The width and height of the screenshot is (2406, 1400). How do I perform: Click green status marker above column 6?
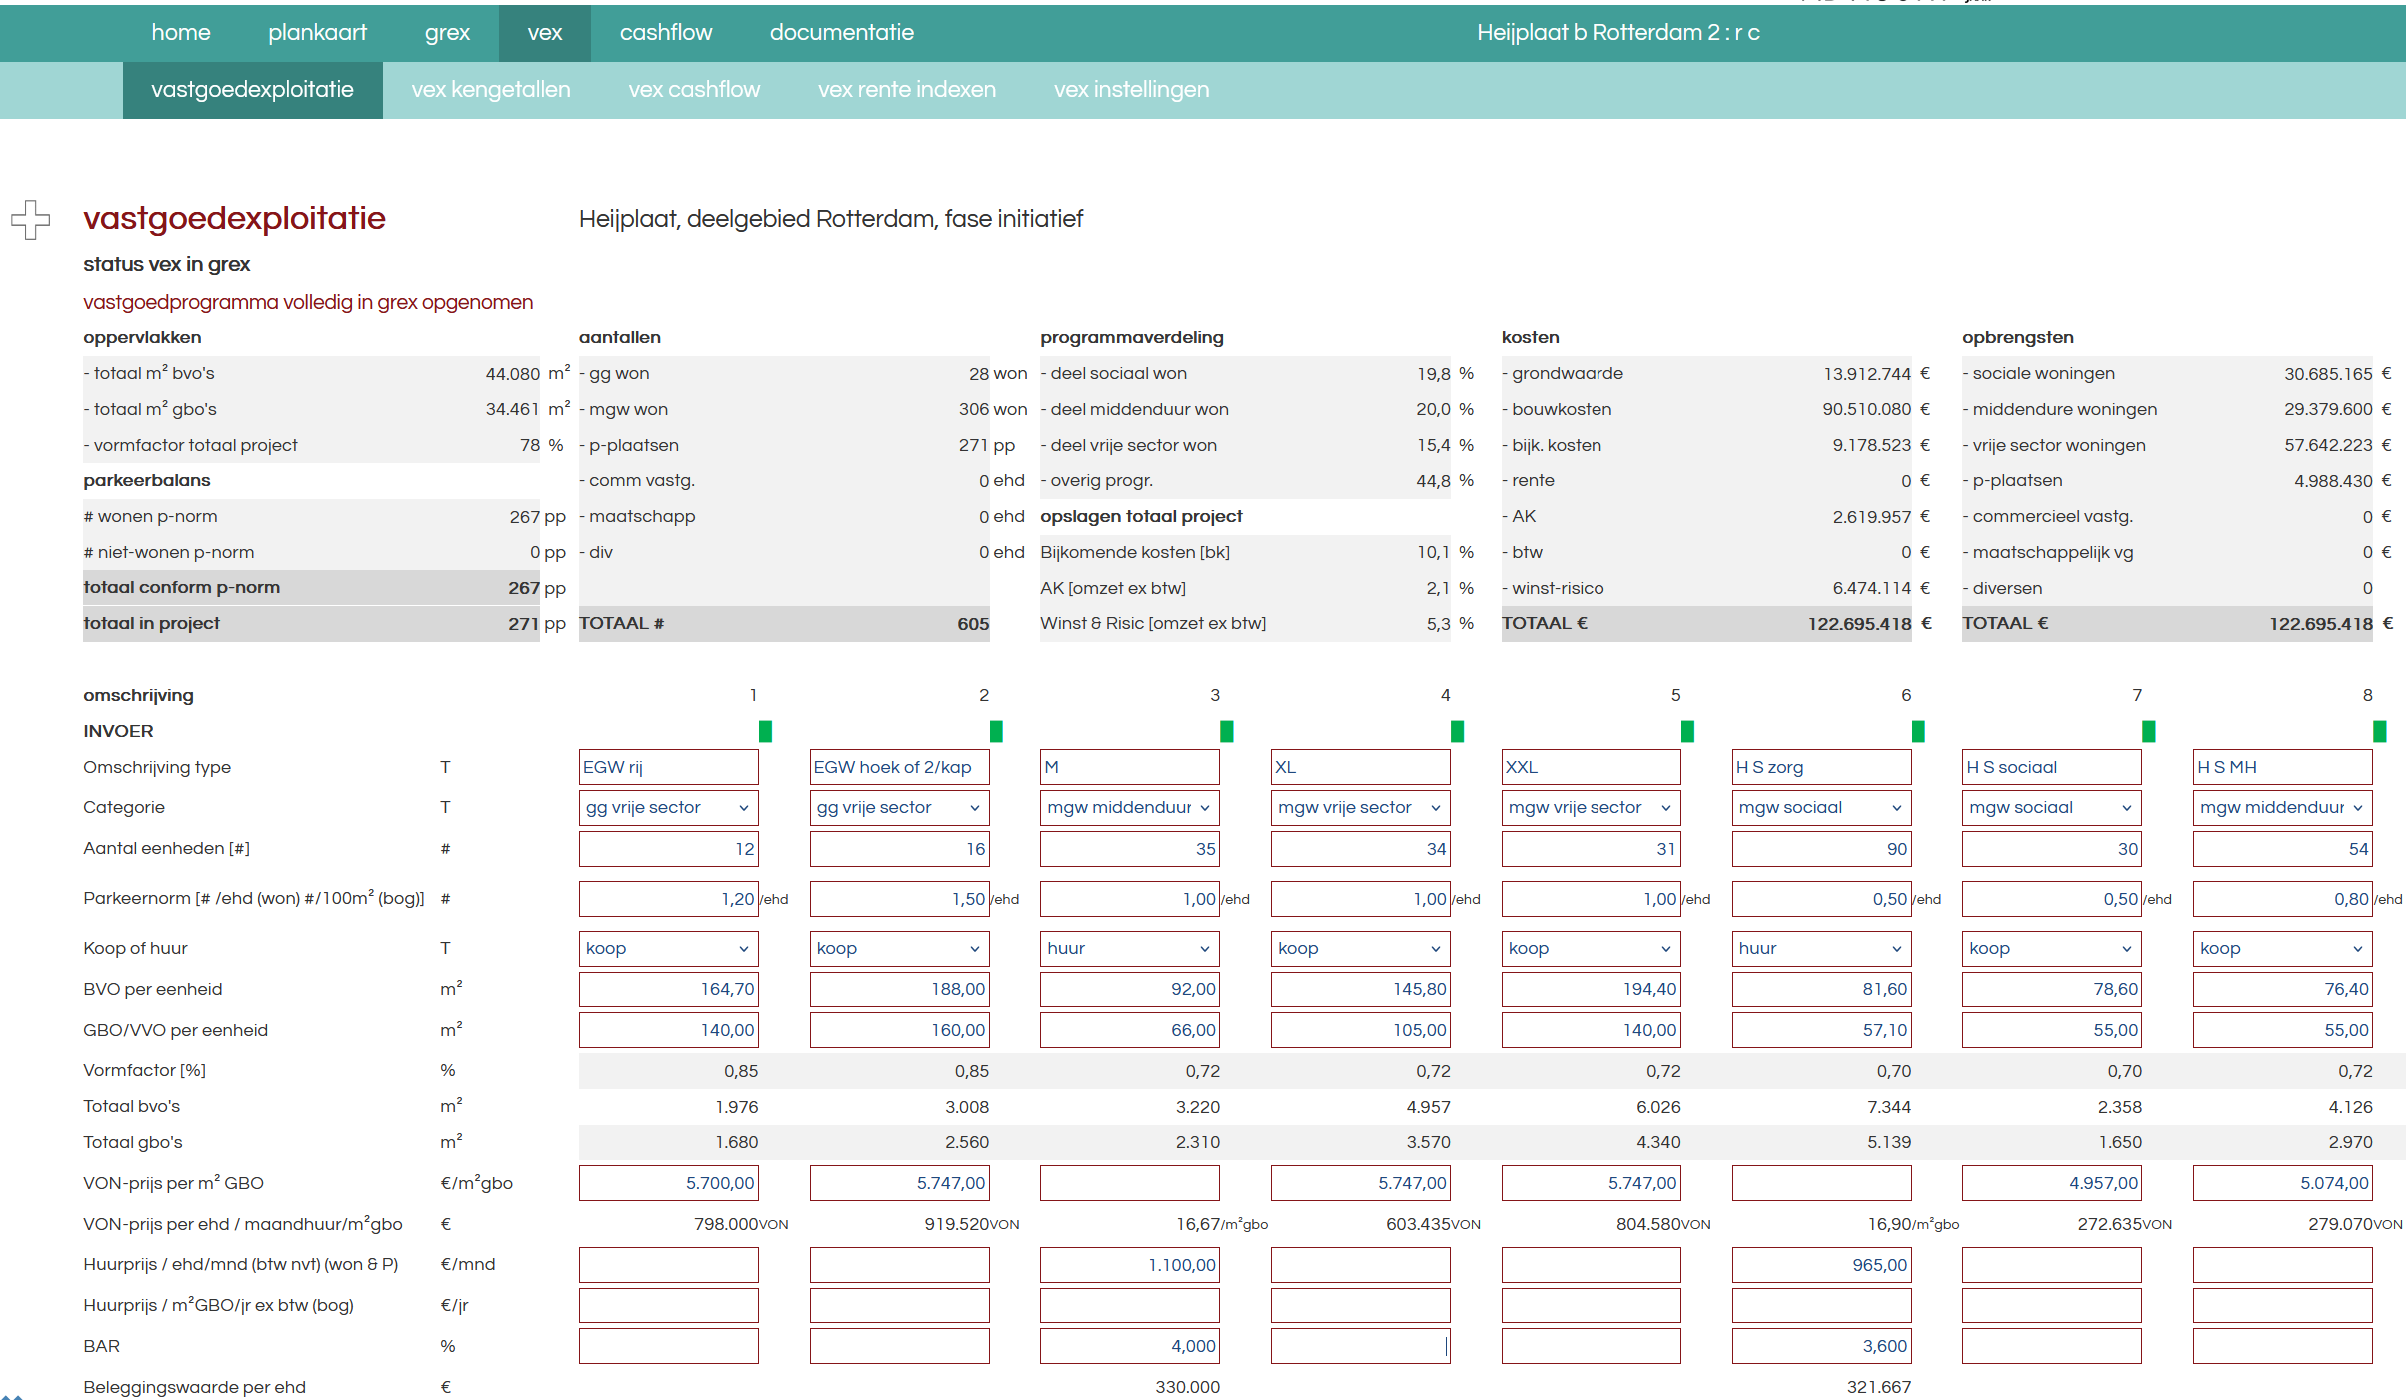pos(1918,731)
